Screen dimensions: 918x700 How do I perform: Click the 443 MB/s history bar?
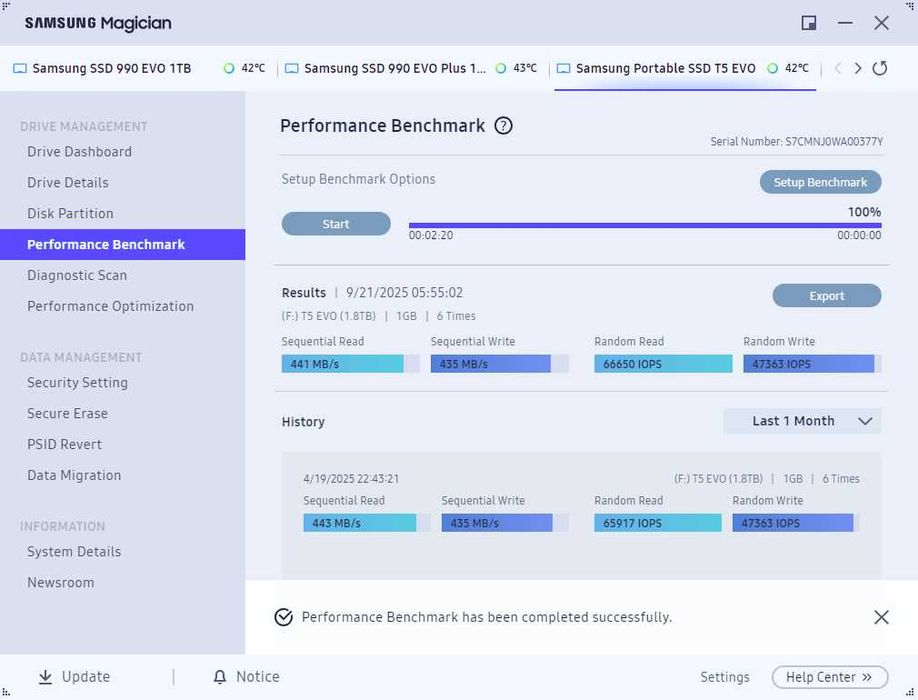click(x=366, y=523)
